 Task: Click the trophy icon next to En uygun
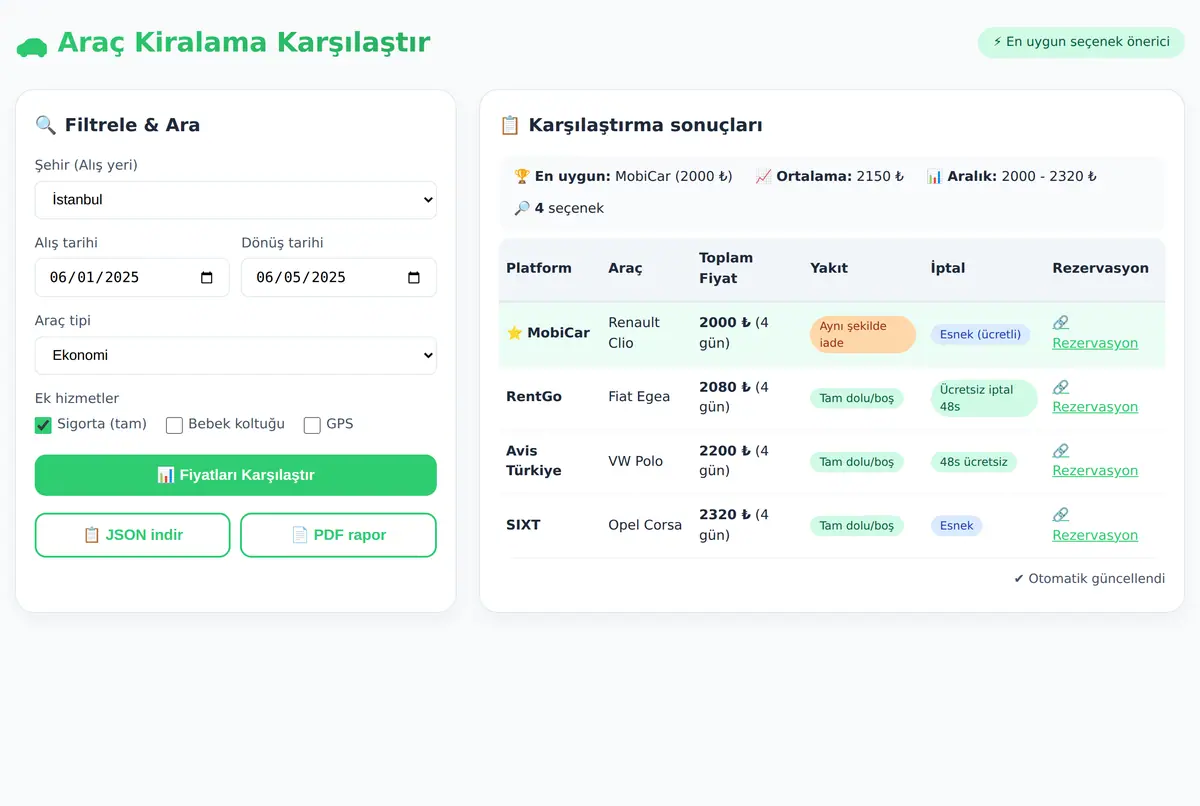(x=521, y=176)
